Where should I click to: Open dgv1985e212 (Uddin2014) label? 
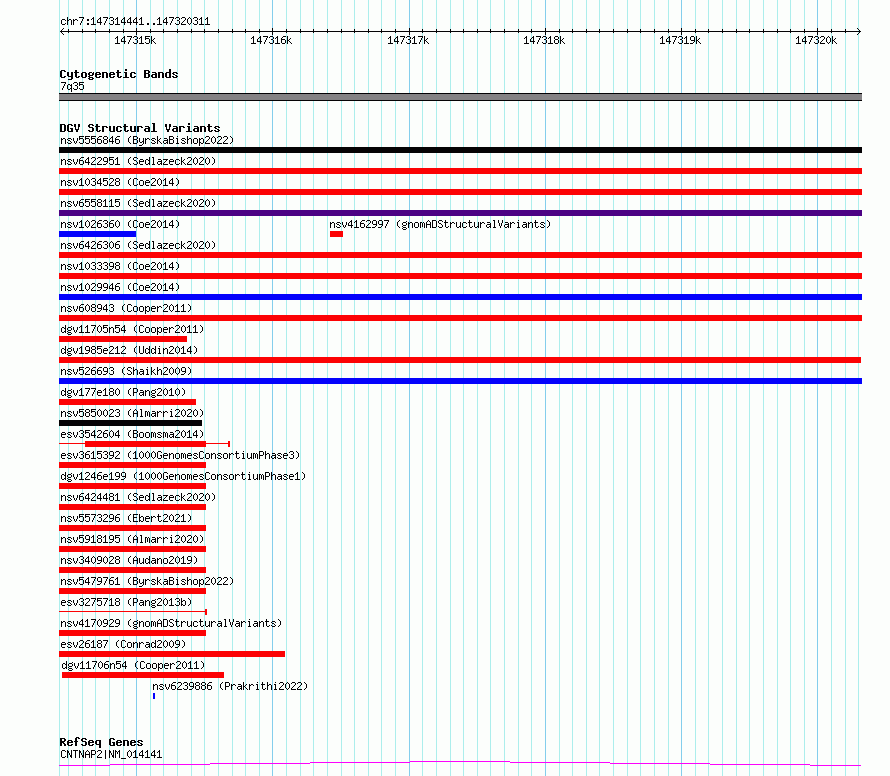pyautogui.click(x=129, y=350)
